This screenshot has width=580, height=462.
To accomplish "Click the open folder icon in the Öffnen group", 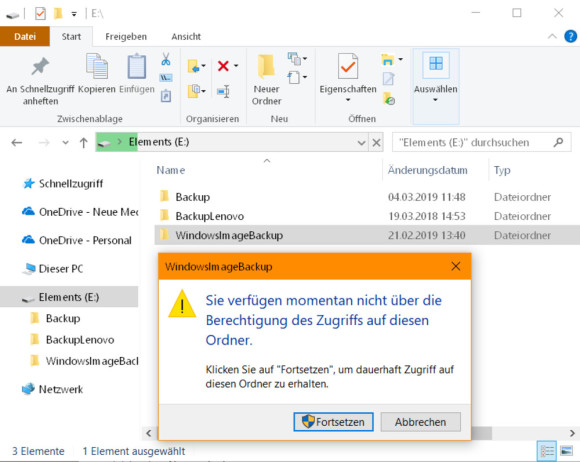I will [x=388, y=60].
